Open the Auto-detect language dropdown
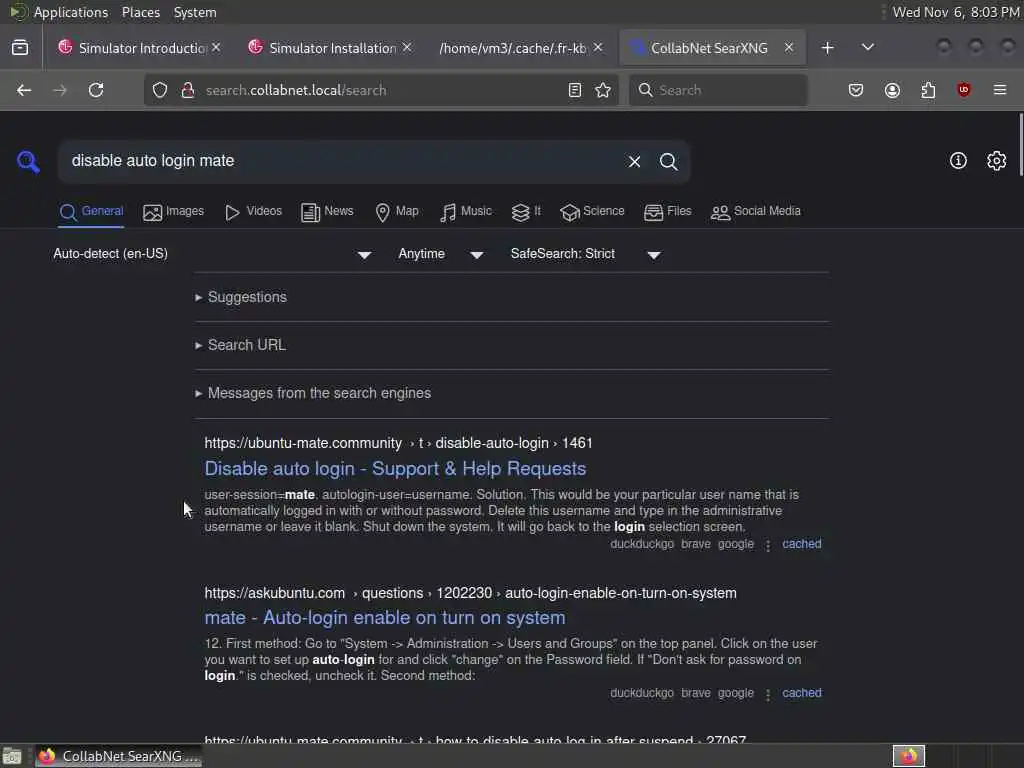This screenshot has height=768, width=1024. click(x=213, y=254)
